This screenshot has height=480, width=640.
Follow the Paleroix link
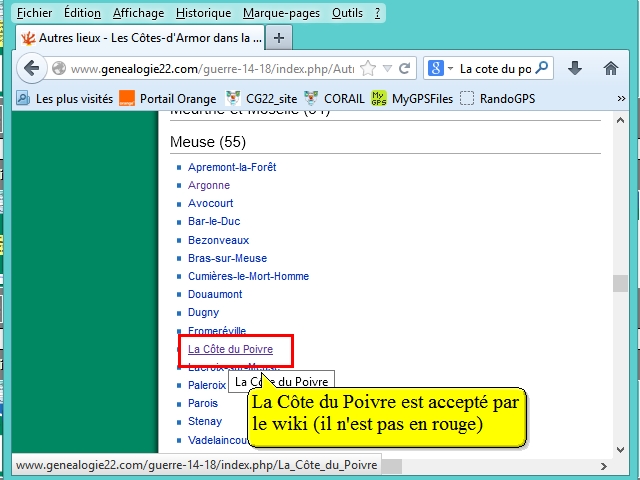point(207,385)
